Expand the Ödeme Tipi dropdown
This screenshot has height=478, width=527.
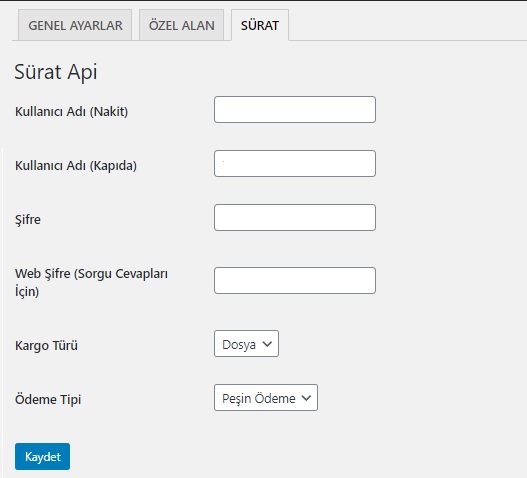(x=266, y=398)
